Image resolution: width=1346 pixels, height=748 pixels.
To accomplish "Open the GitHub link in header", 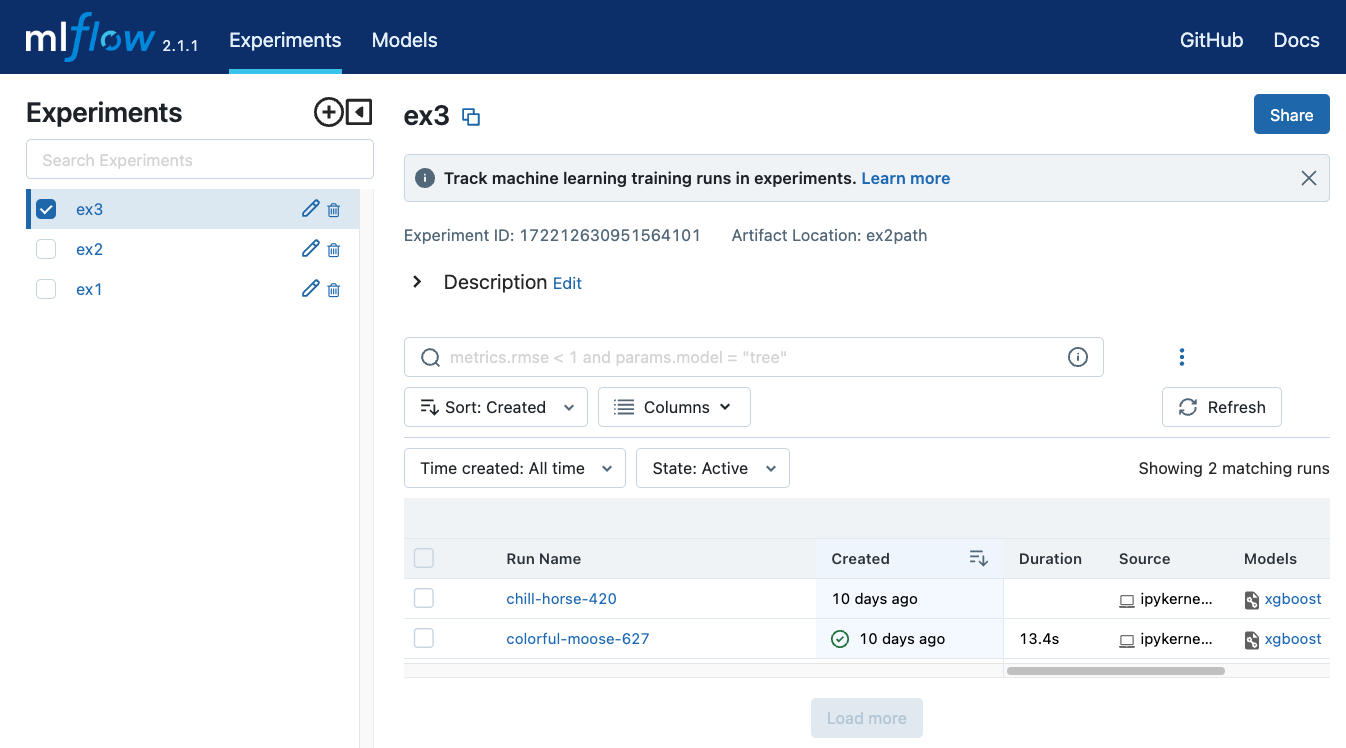I will coord(1211,40).
